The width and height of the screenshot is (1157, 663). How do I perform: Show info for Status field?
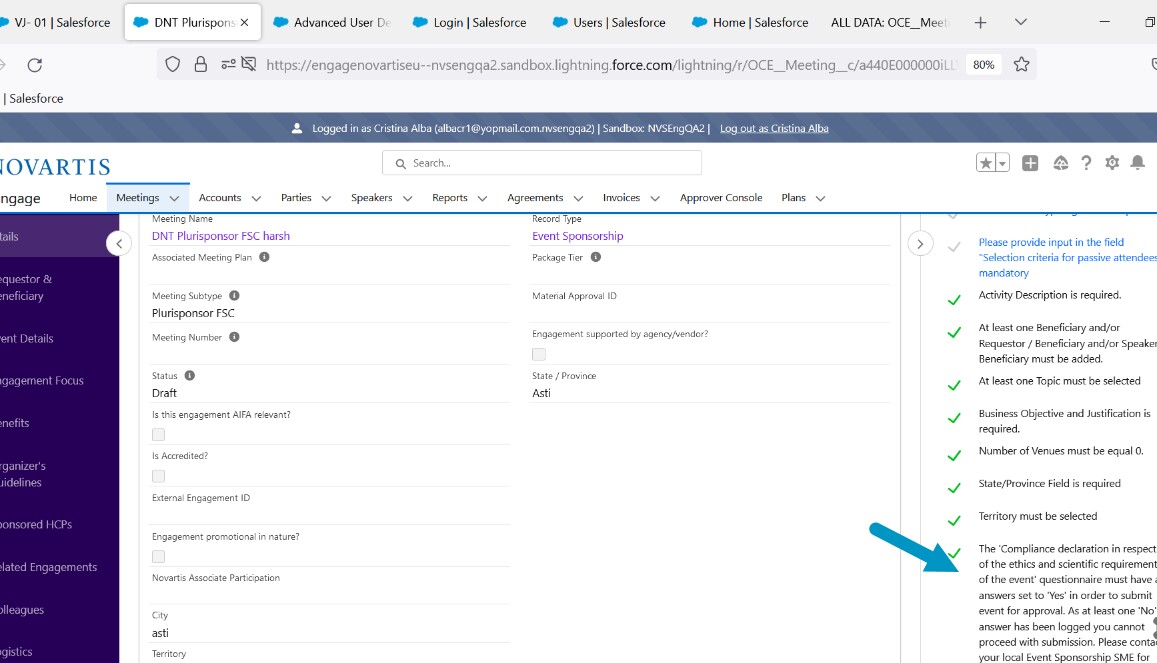190,375
